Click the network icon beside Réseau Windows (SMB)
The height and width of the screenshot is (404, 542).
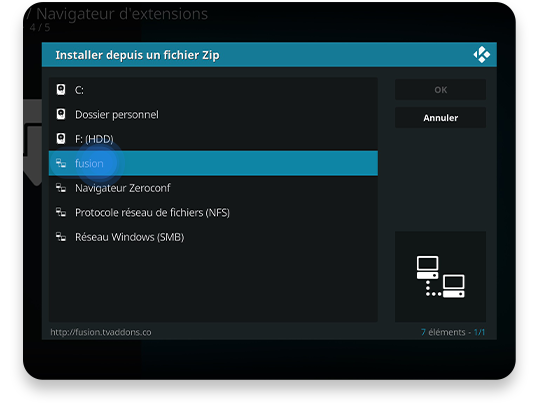point(61,237)
